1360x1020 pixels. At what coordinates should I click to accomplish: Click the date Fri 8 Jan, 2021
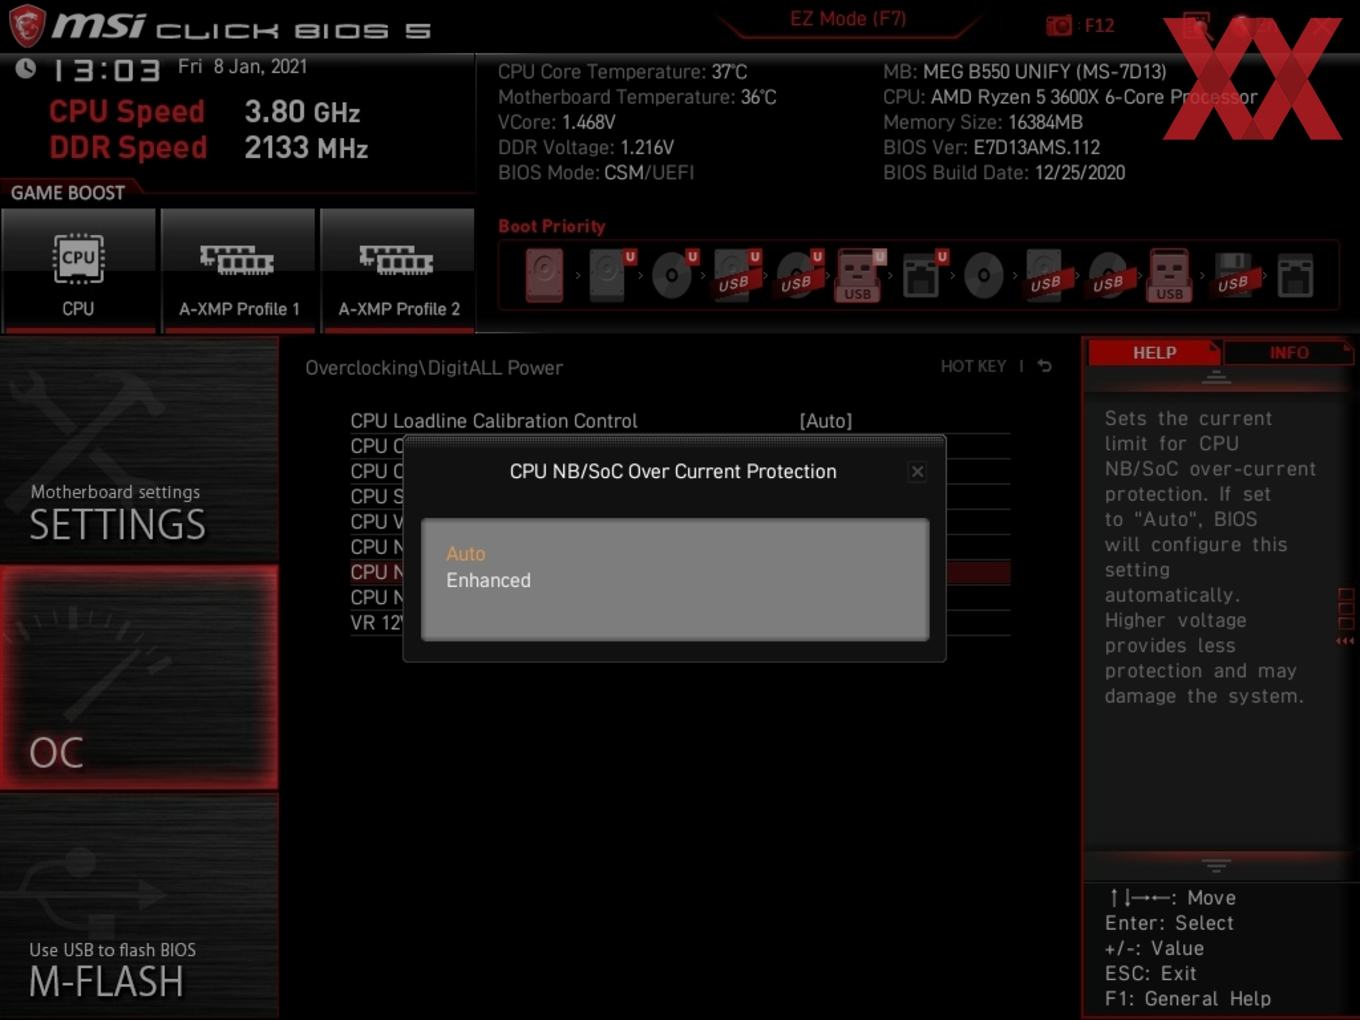[x=243, y=67]
